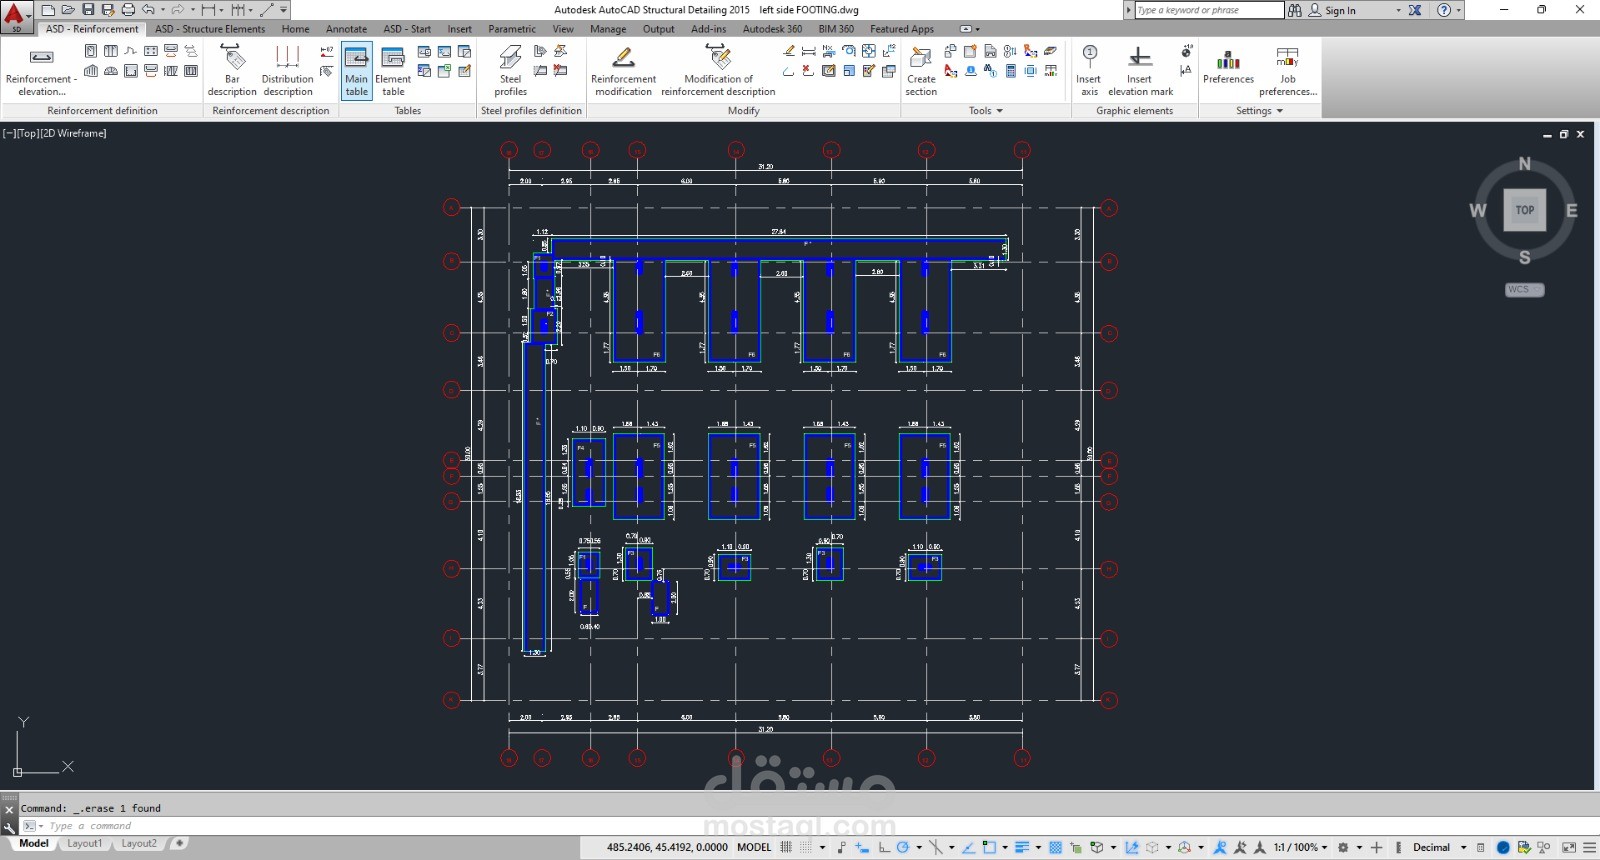Open the AutoCAD application menu logo
The width and height of the screenshot is (1600, 860).
pos(15,16)
